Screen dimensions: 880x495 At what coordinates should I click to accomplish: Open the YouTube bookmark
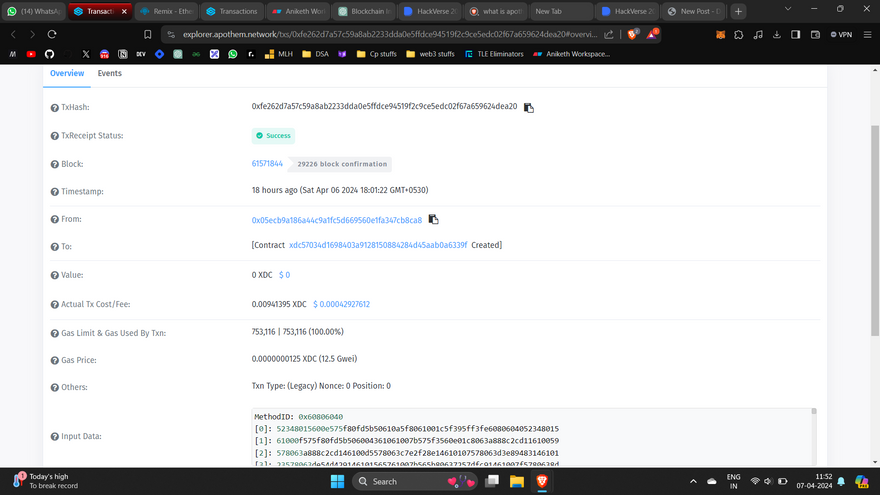(31, 54)
